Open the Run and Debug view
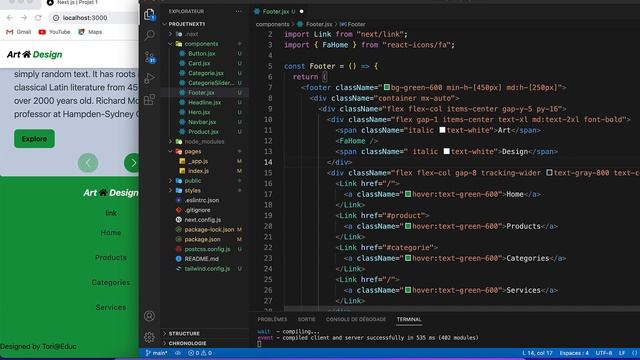 [x=149, y=78]
